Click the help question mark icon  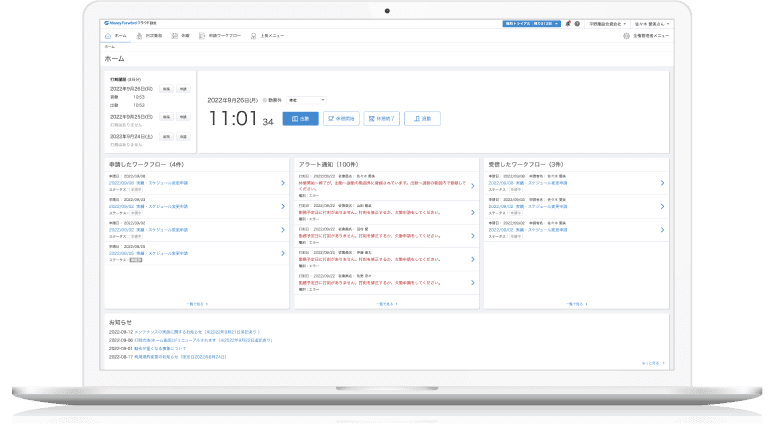pyautogui.click(x=578, y=23)
